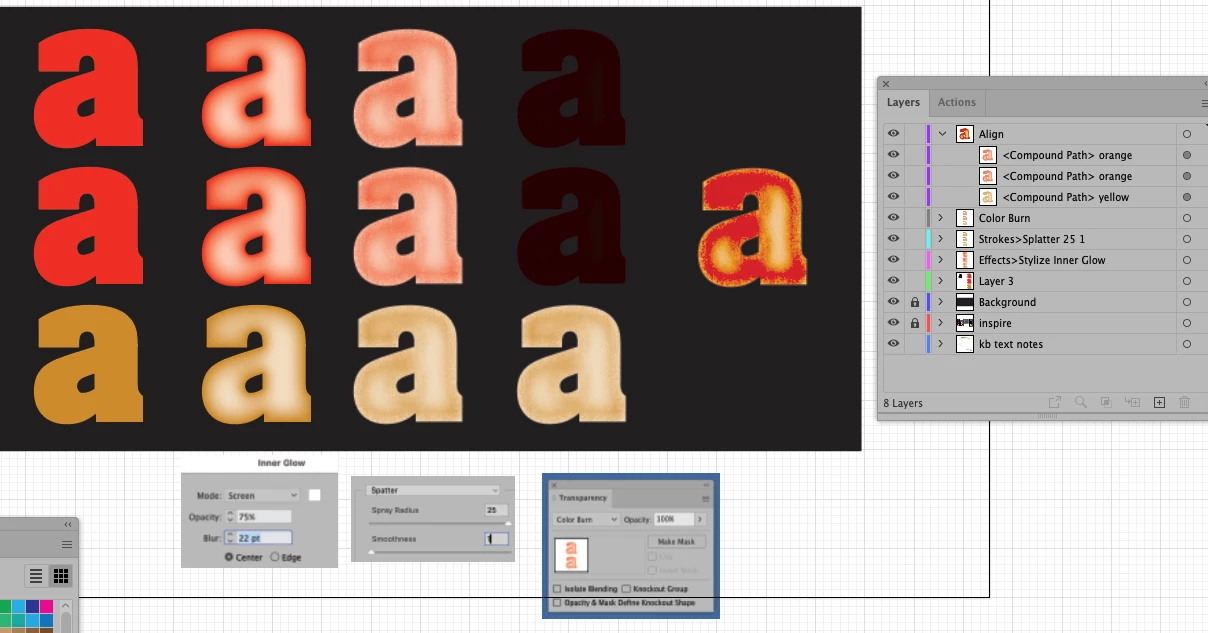1208x633 pixels.
Task: Switch Swatches panel to list view icon
Action: [36, 576]
